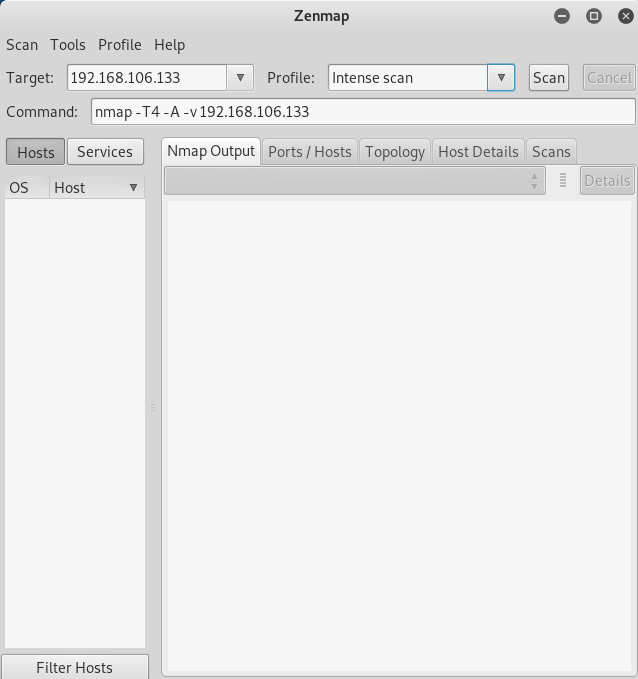
Task: Click into the Target input field
Action: pyautogui.click(x=147, y=78)
